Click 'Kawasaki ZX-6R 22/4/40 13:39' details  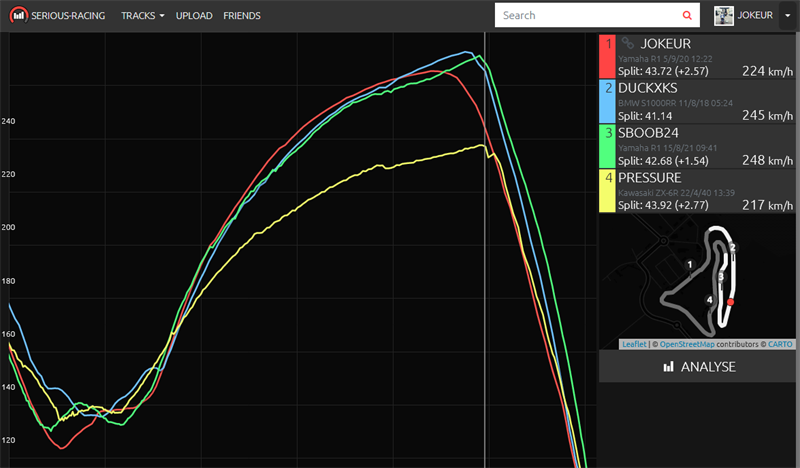677,193
